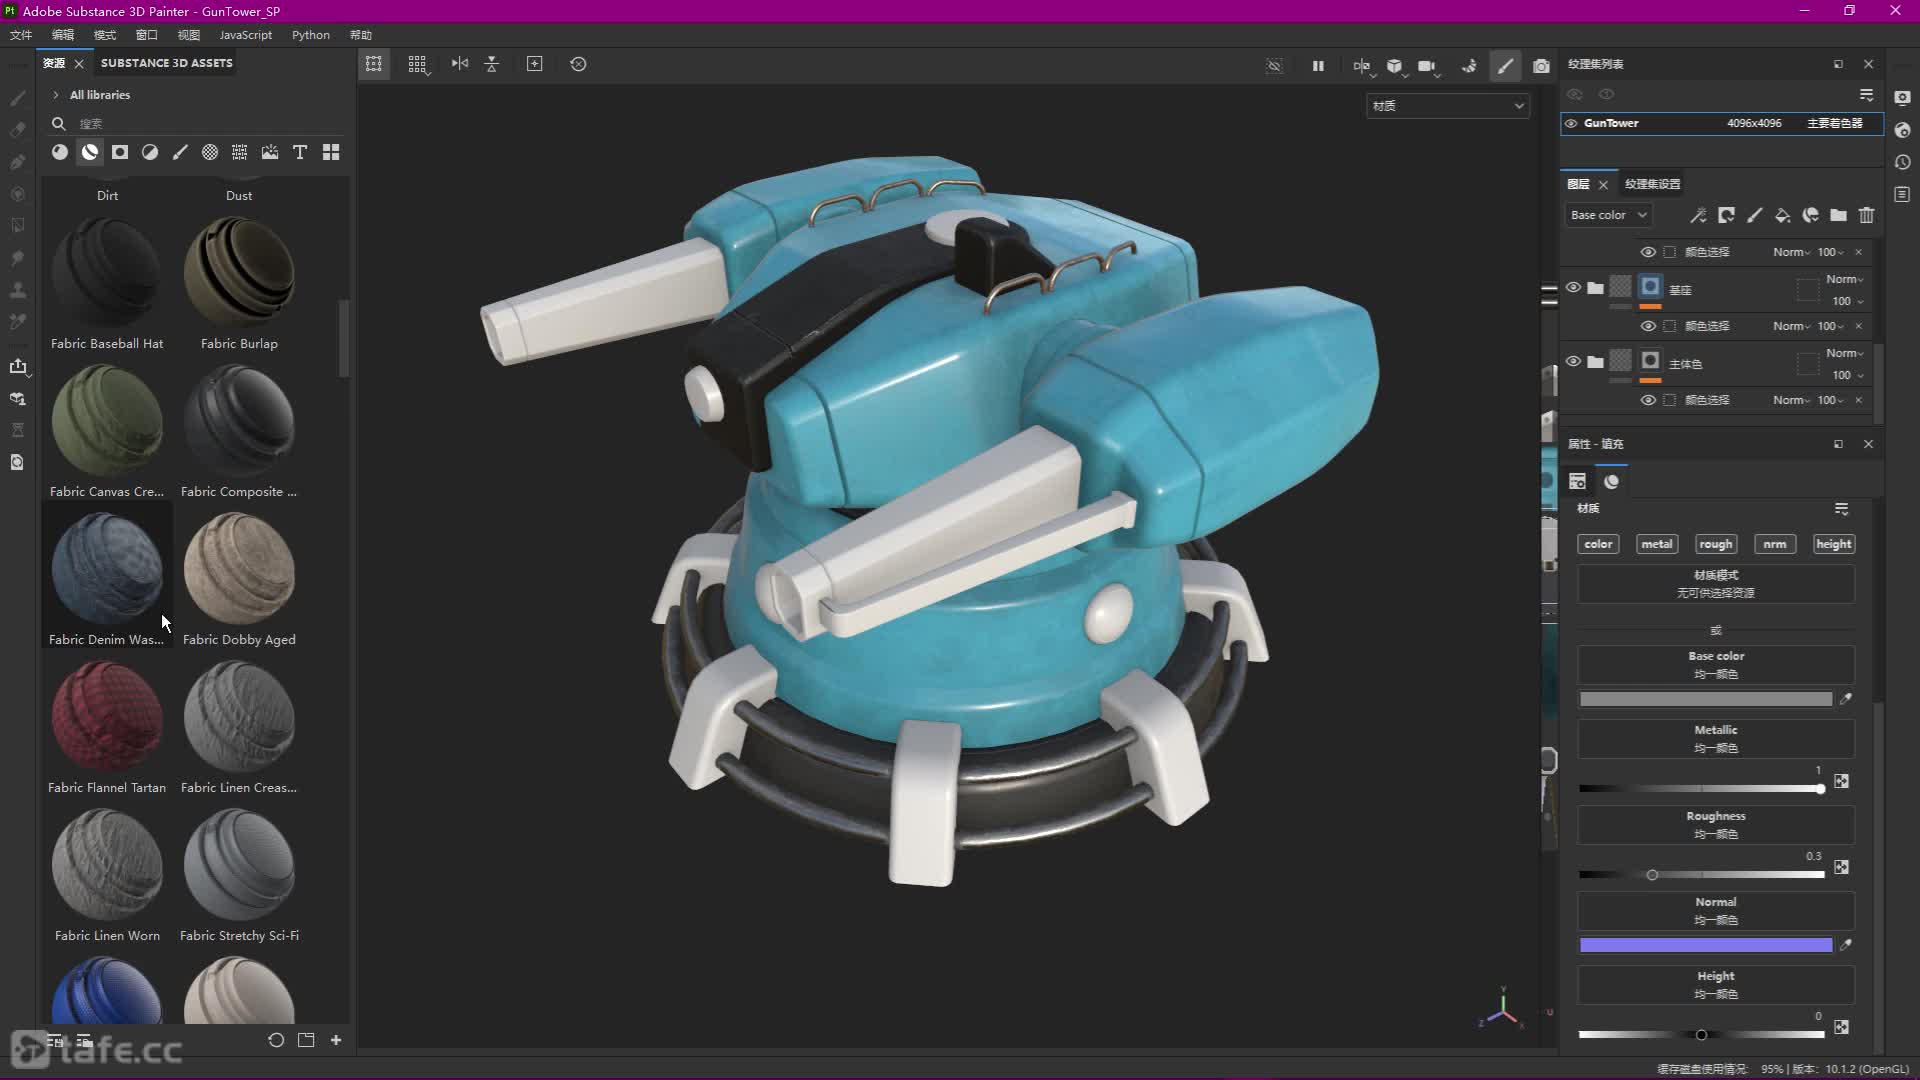The width and height of the screenshot is (1920, 1080).
Task: Add a new layer folder
Action: pyautogui.click(x=1838, y=215)
